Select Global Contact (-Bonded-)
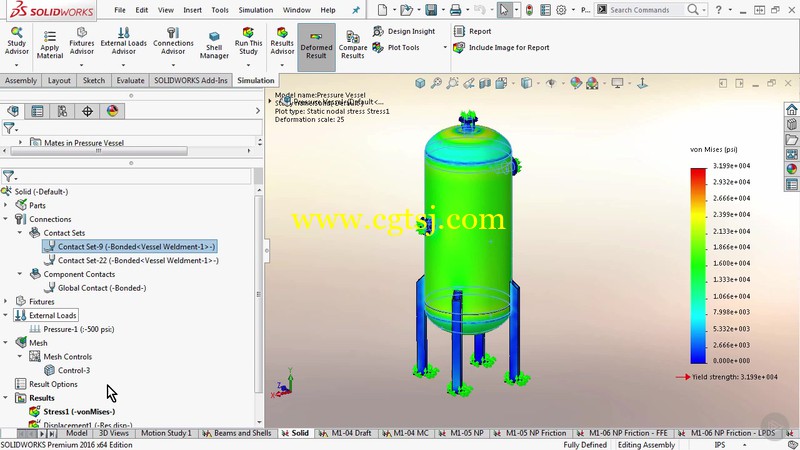The image size is (800, 450). tap(95, 288)
